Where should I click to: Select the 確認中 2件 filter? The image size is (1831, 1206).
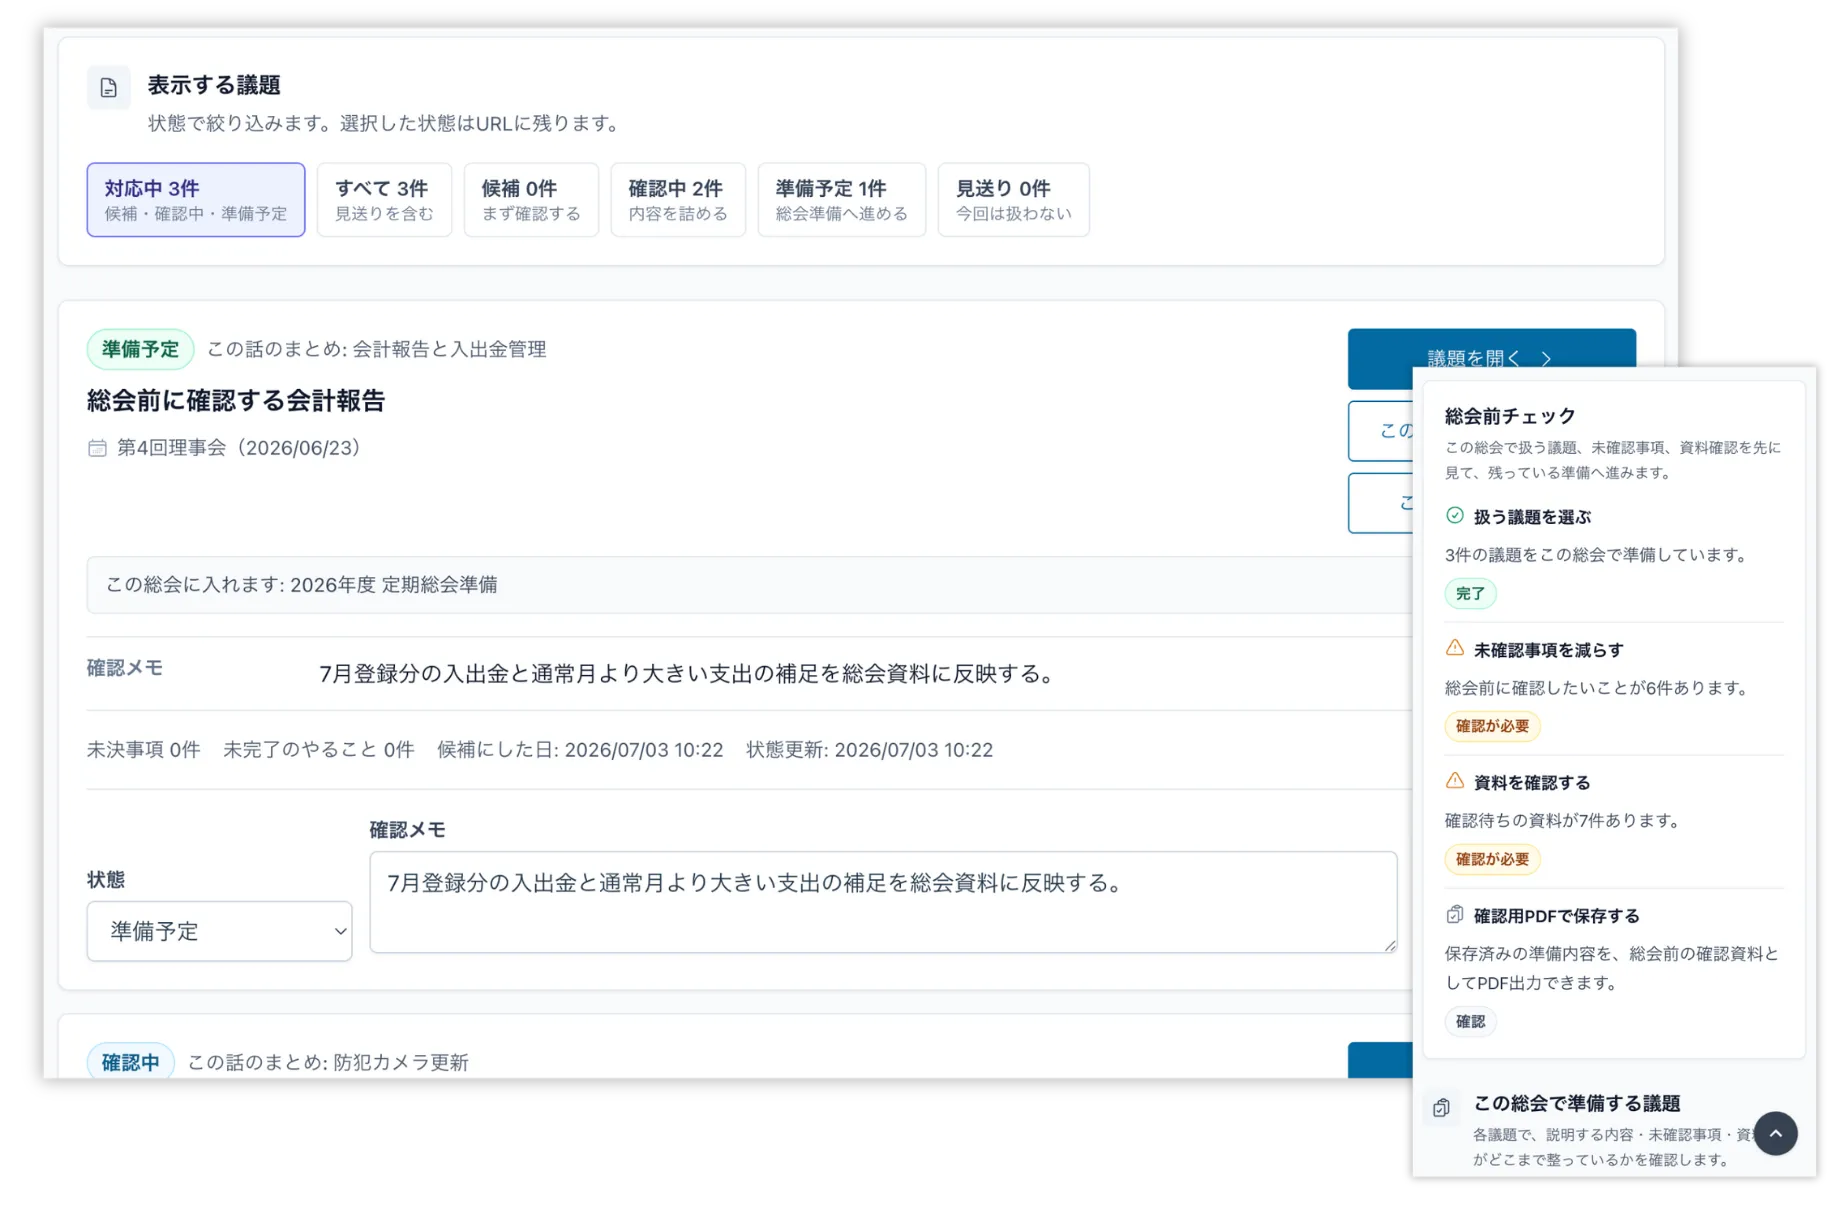pos(678,200)
